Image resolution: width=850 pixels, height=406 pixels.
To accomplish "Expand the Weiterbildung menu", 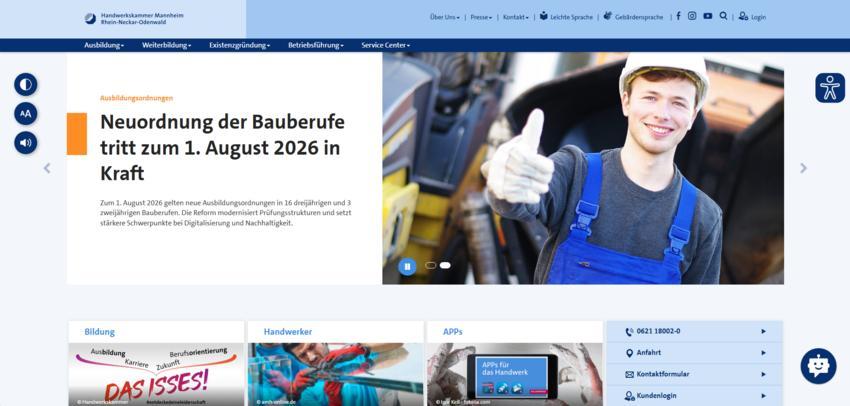I will click(166, 46).
